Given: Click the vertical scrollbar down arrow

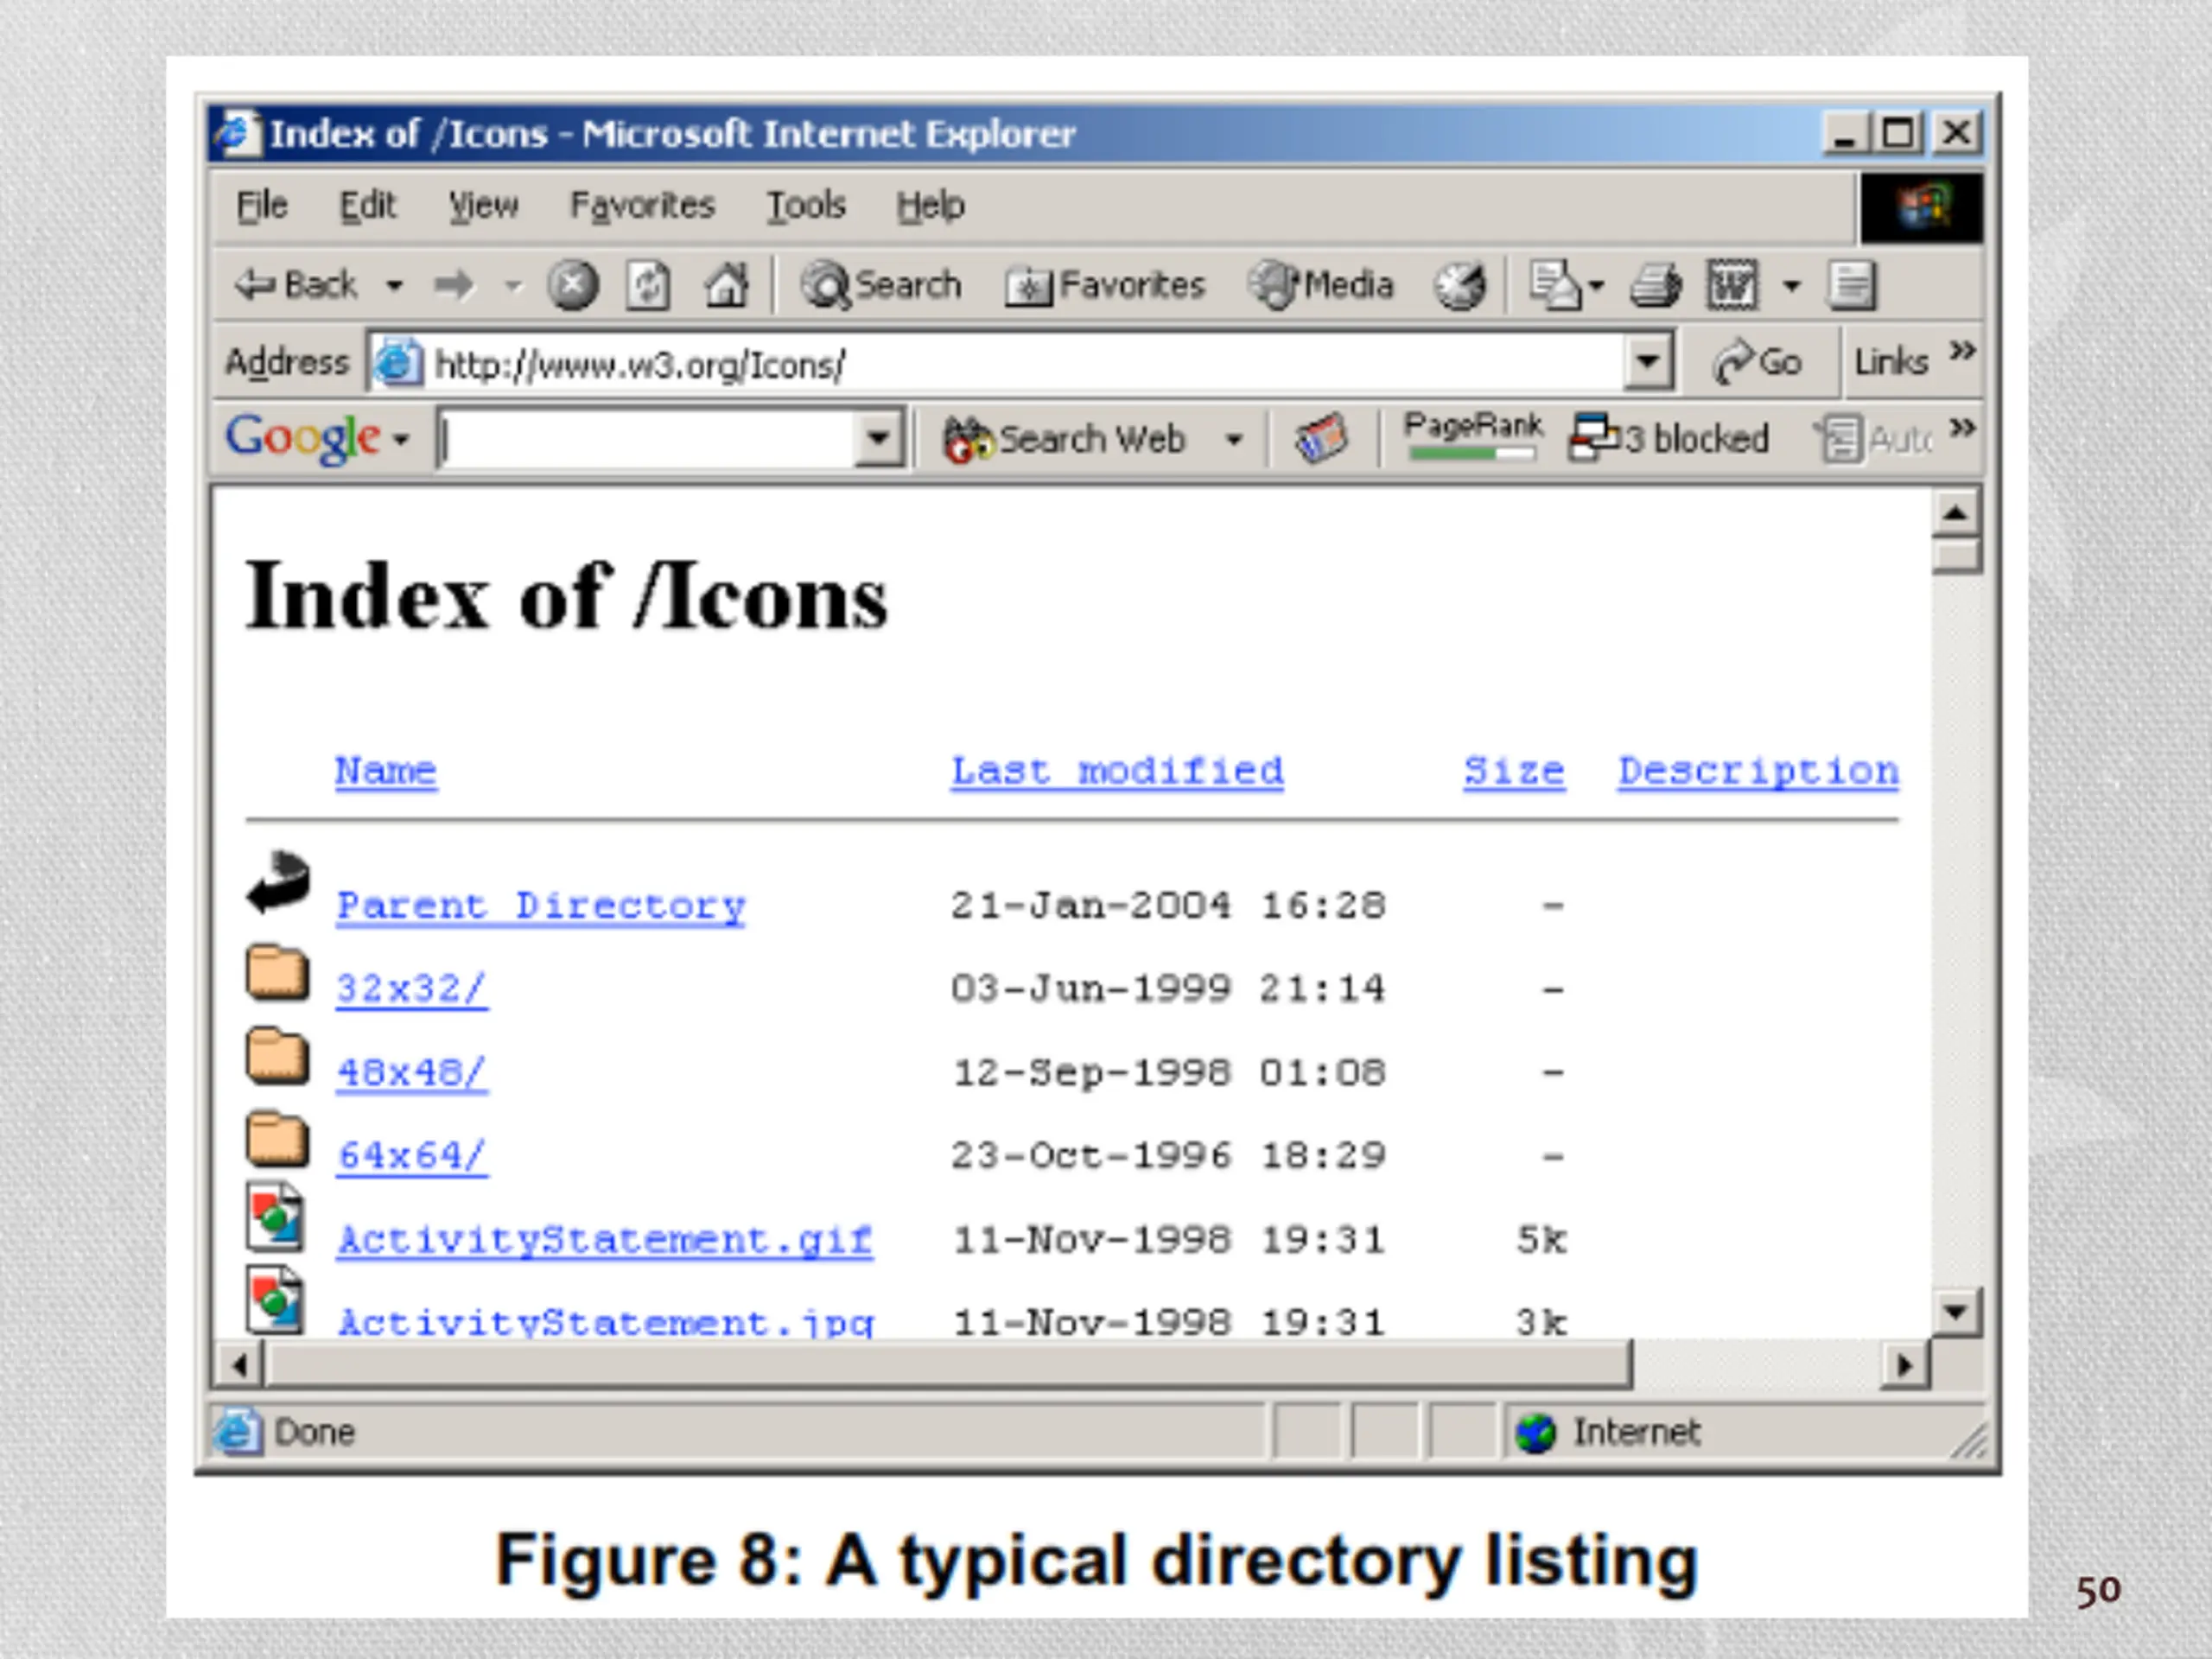Looking at the screenshot, I should pos(1956,1311).
